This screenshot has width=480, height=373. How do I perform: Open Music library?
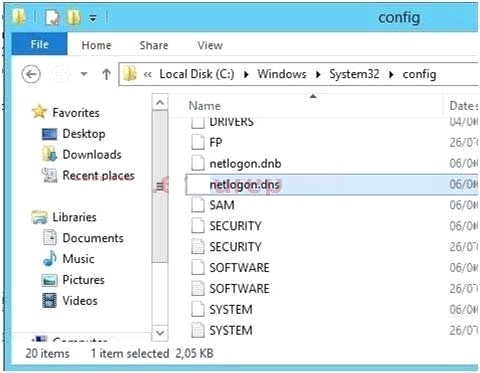point(78,259)
